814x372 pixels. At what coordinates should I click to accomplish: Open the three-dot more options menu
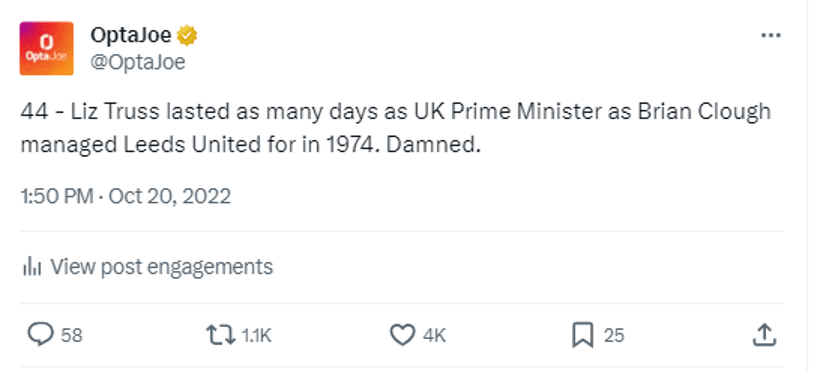(771, 35)
